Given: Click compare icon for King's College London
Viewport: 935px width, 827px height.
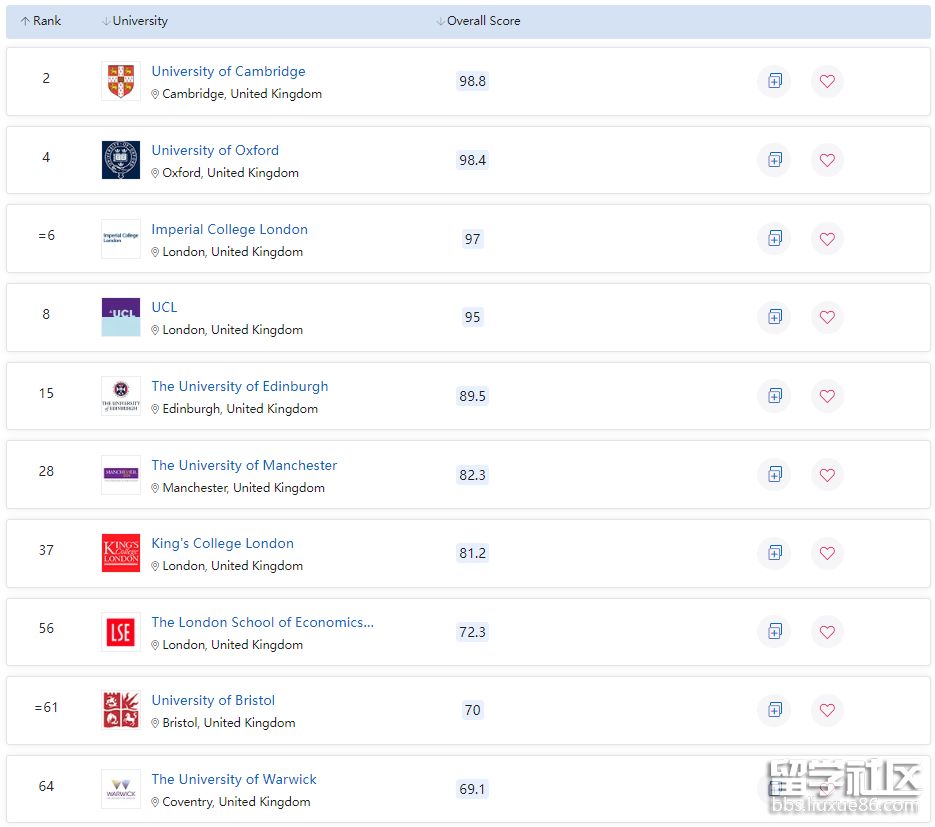Looking at the screenshot, I should click(775, 553).
